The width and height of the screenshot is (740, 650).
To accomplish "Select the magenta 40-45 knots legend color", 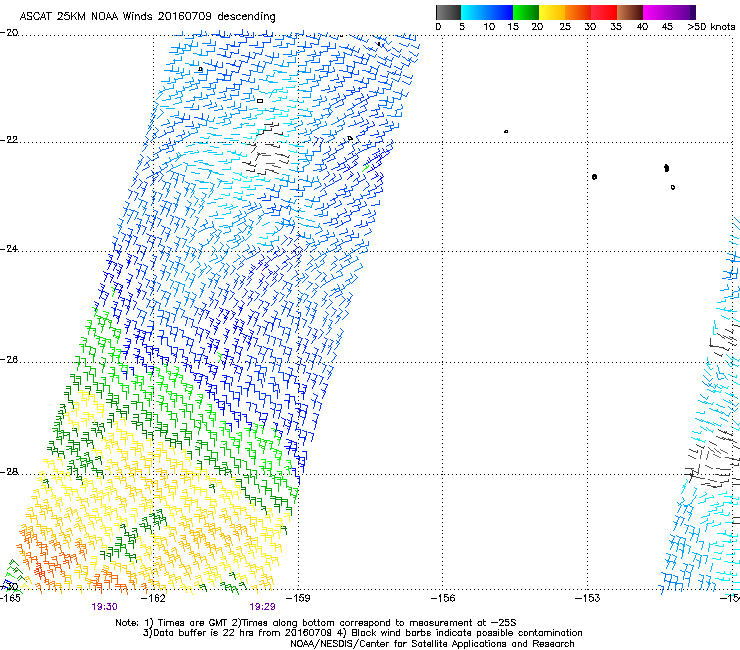I will click(656, 12).
